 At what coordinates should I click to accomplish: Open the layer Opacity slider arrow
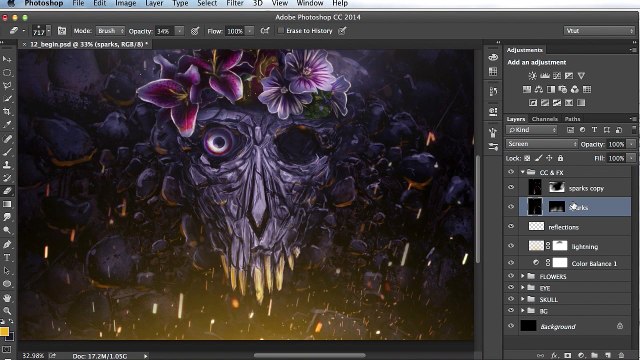point(631,144)
